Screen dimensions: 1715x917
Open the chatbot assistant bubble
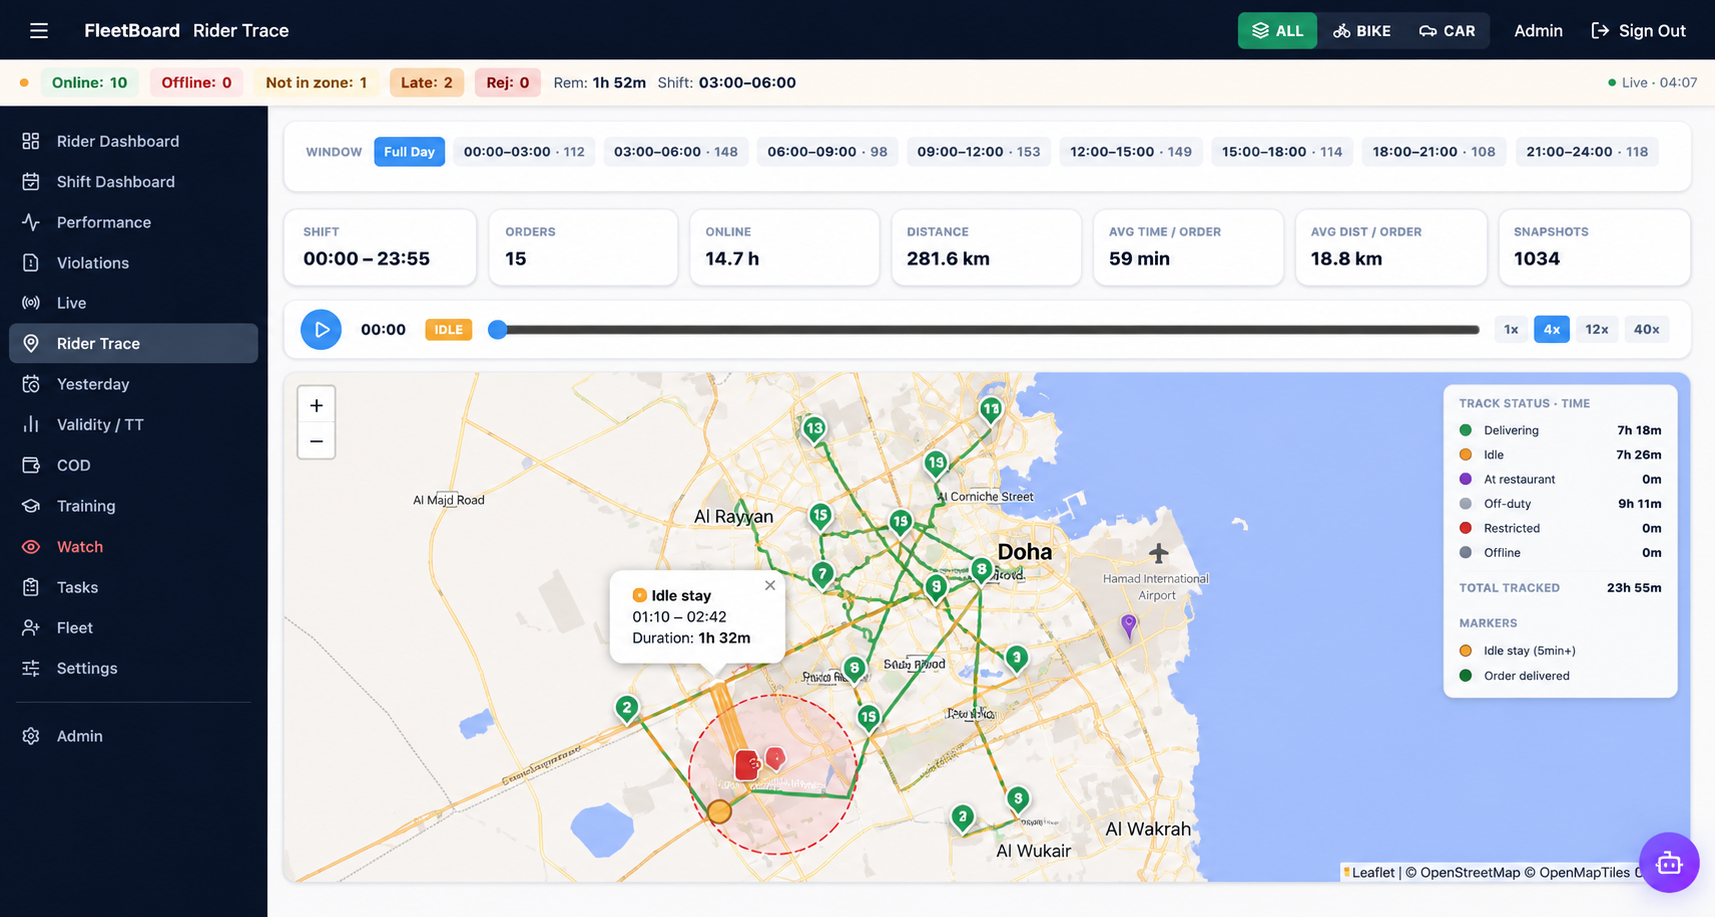(x=1669, y=862)
